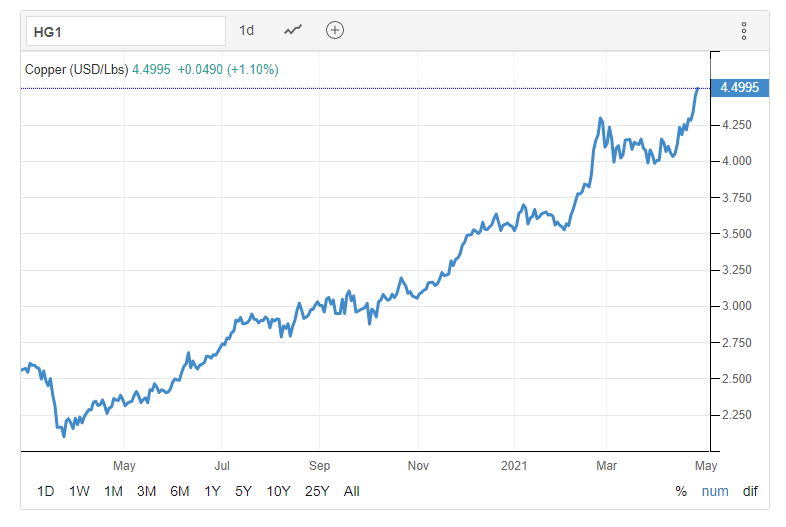Image resolution: width=786 pixels, height=527 pixels.
Task: Select the 6M time range
Action: tap(180, 491)
